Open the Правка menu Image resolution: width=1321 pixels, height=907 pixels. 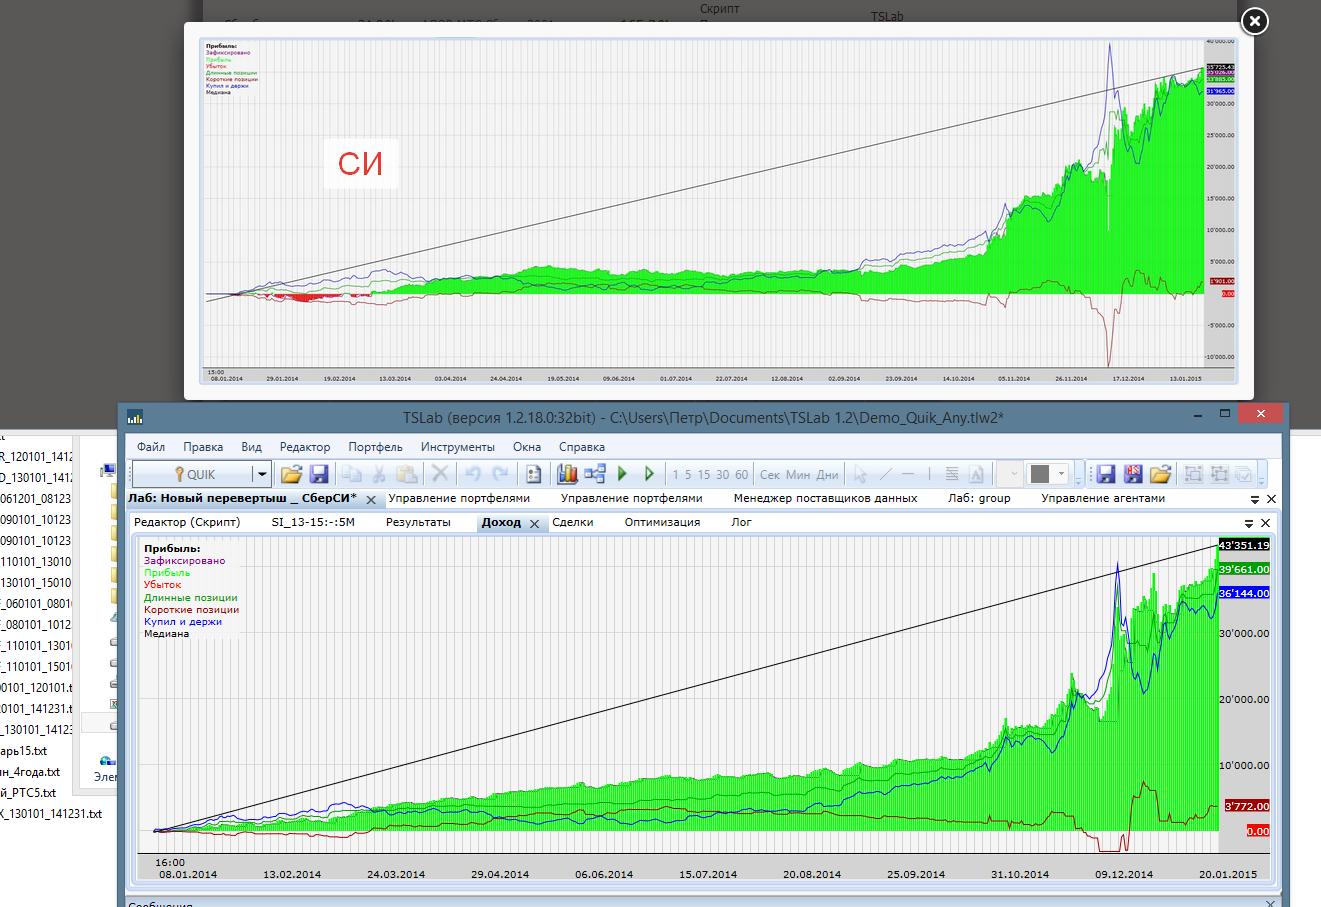coord(203,447)
